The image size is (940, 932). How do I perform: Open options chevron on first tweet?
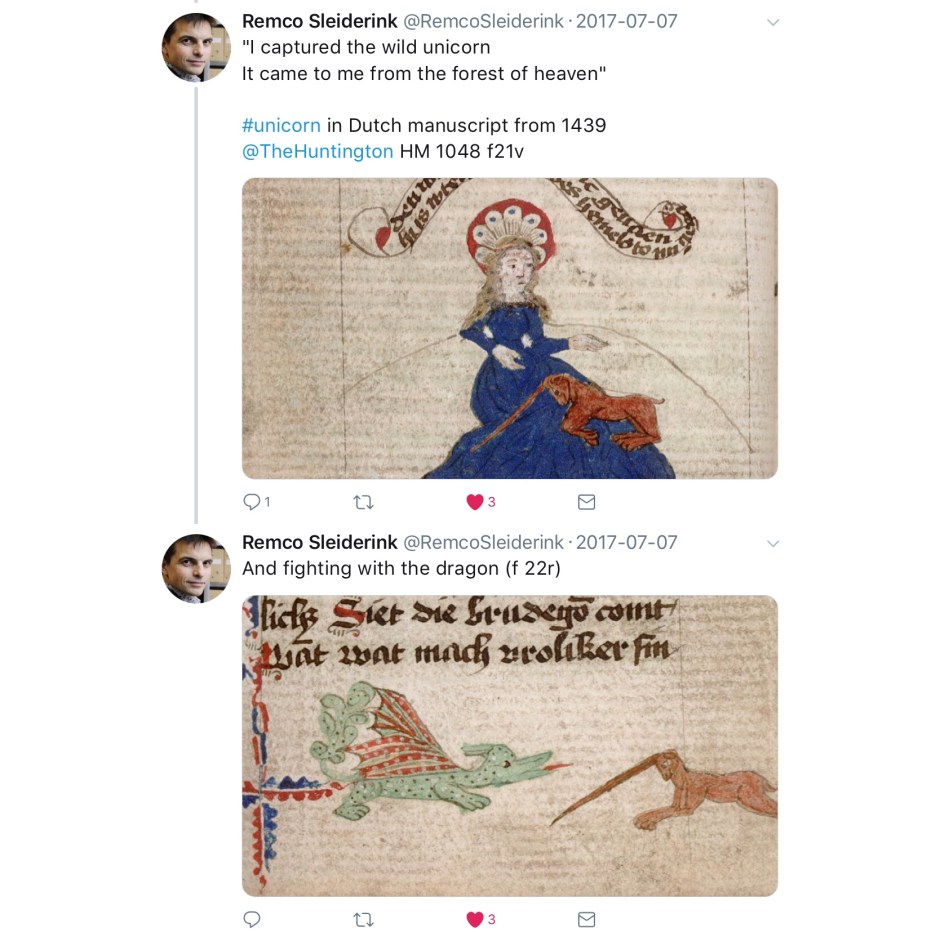click(x=773, y=23)
